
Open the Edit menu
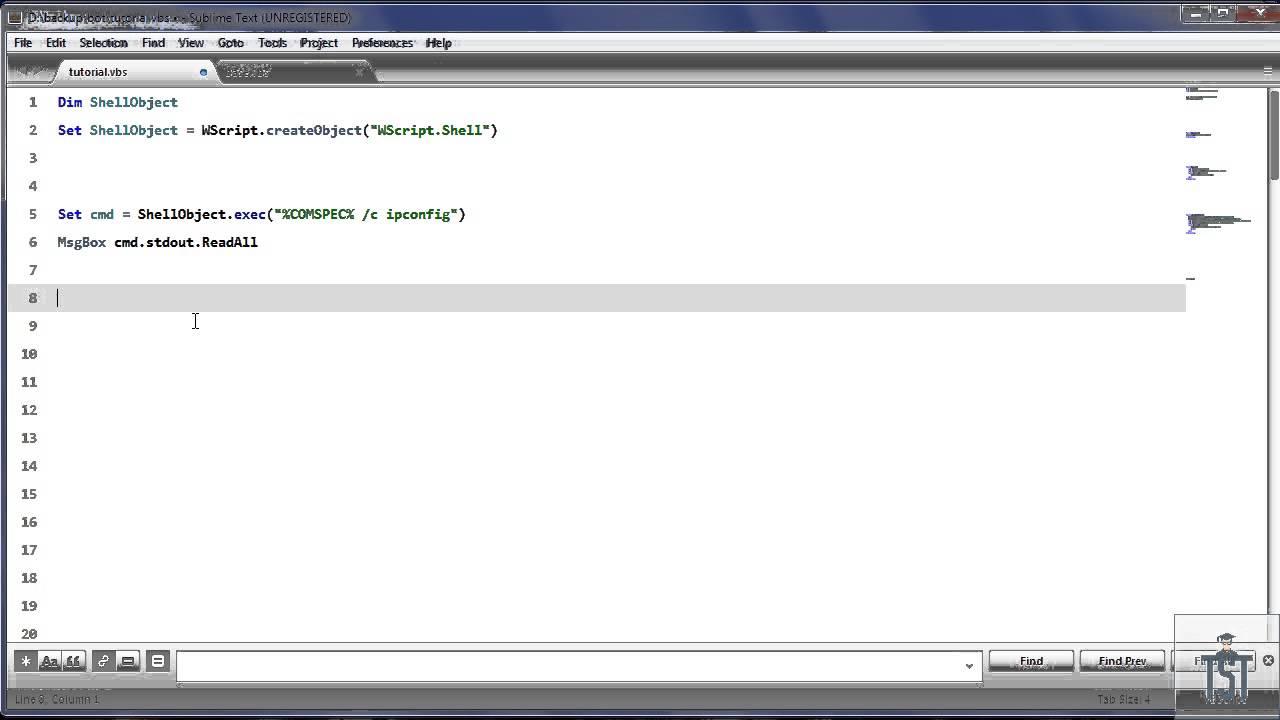(x=56, y=43)
